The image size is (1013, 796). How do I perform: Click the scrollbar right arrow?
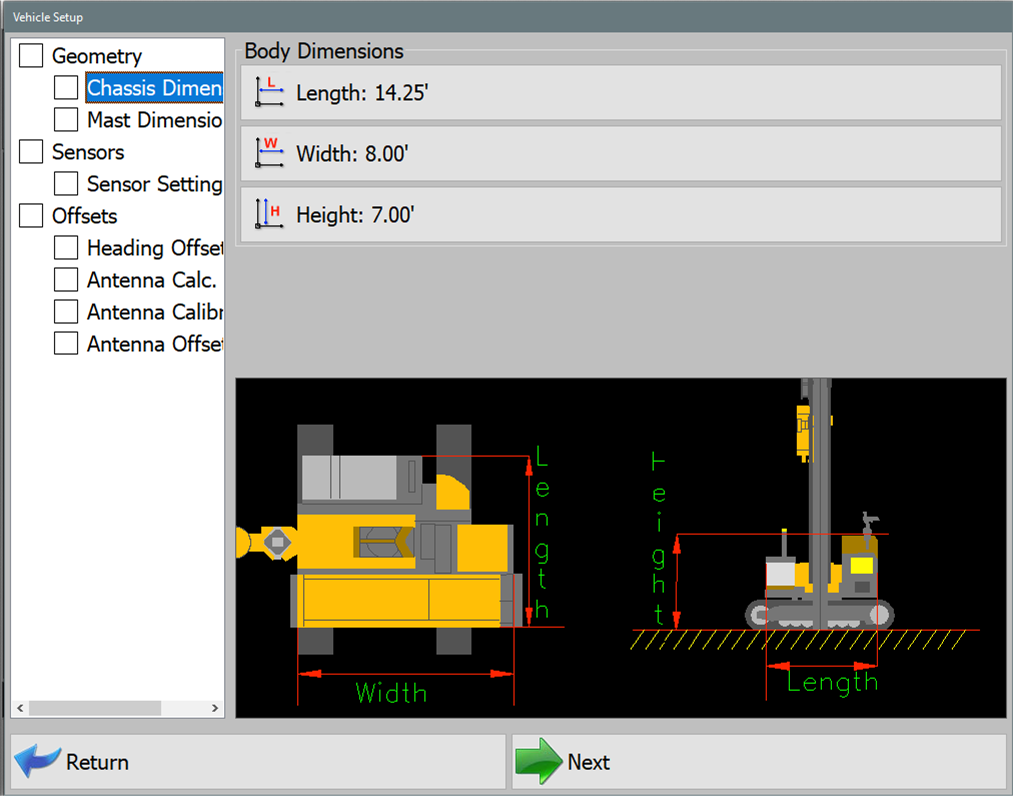pyautogui.click(x=215, y=707)
